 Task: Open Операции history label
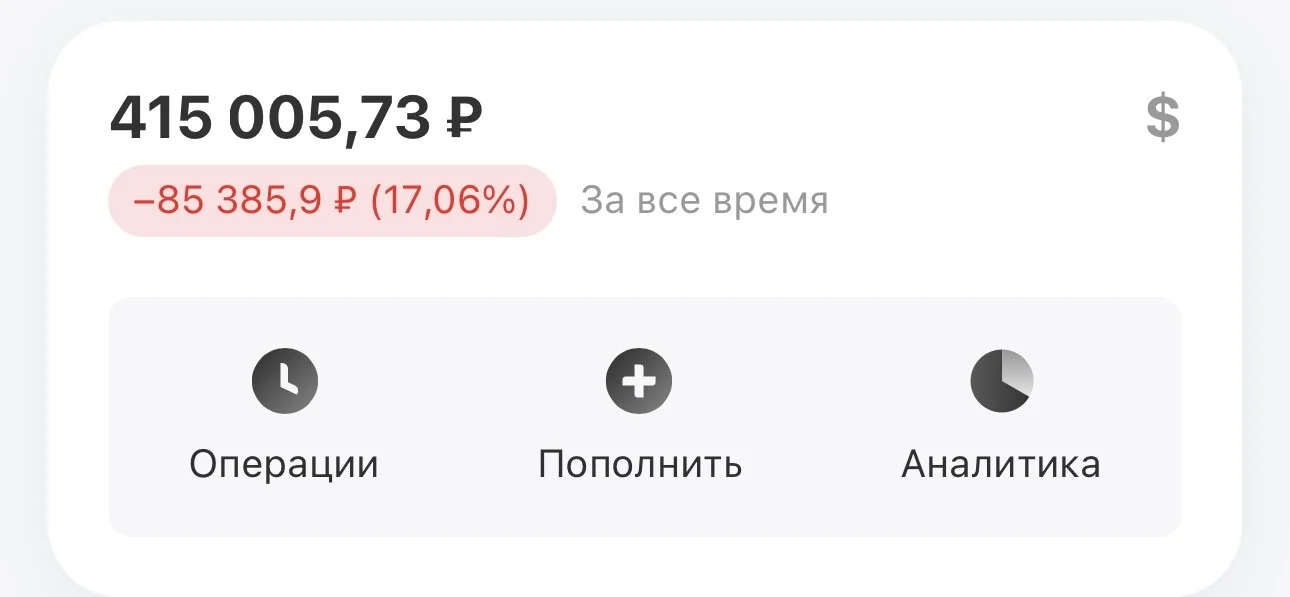284,464
